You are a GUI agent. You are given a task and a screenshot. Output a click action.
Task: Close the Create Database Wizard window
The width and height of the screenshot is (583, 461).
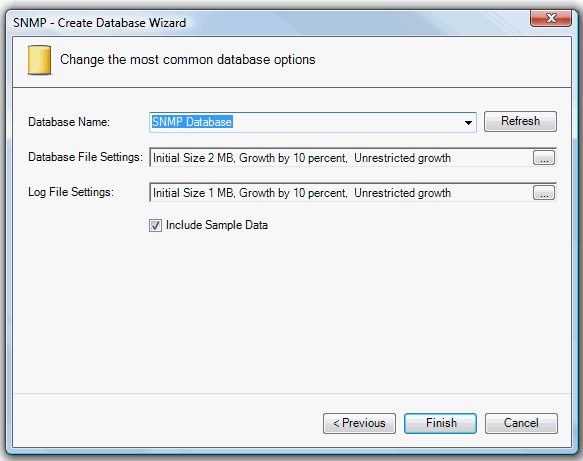(551, 19)
